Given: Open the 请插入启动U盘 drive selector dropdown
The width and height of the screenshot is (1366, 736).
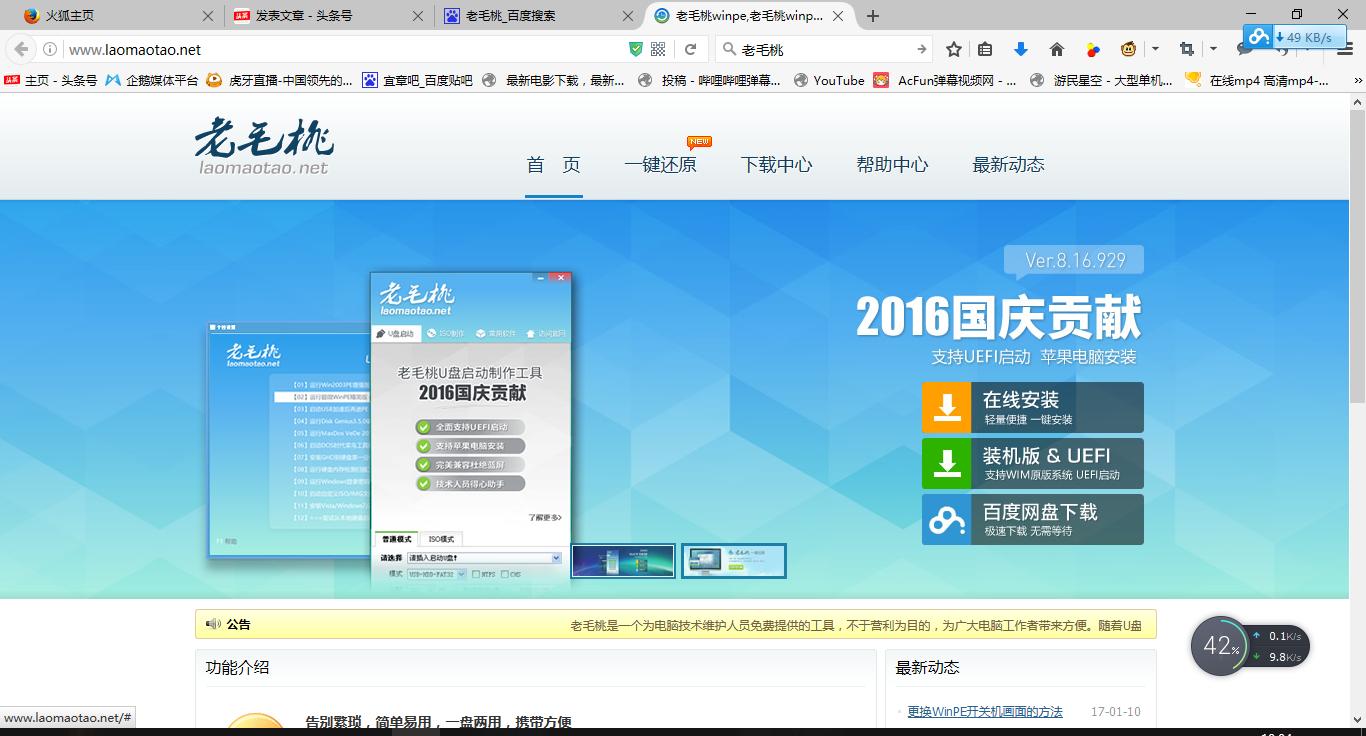Looking at the screenshot, I should click(x=556, y=558).
